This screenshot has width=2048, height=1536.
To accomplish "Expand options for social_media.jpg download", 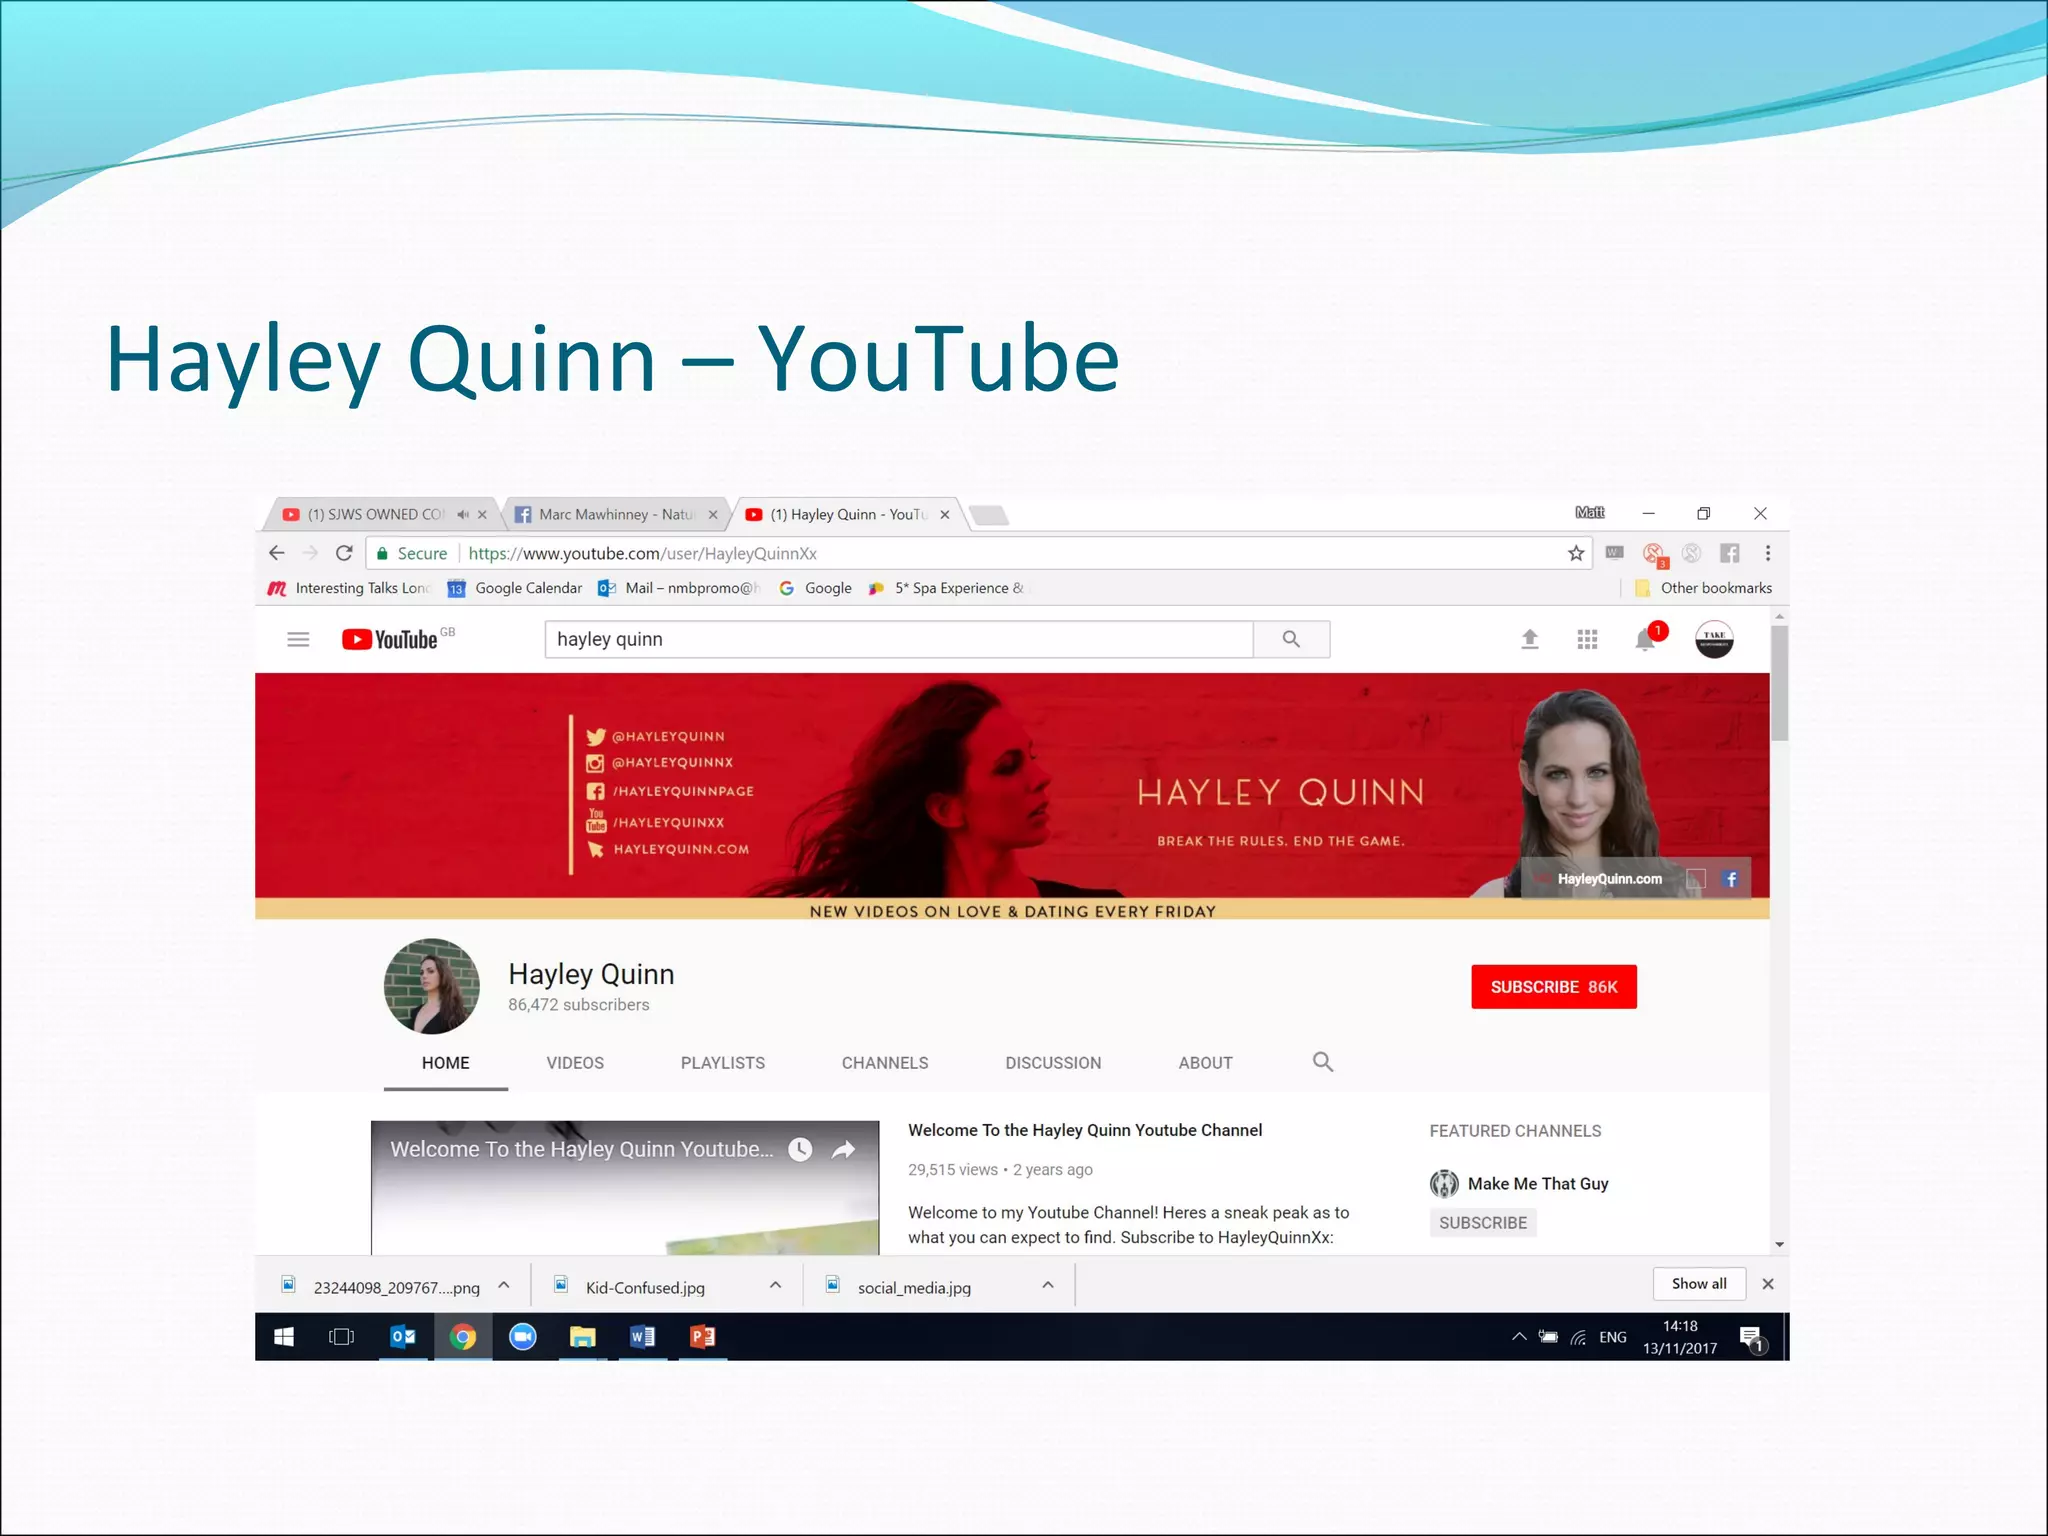I will click(1048, 1286).
